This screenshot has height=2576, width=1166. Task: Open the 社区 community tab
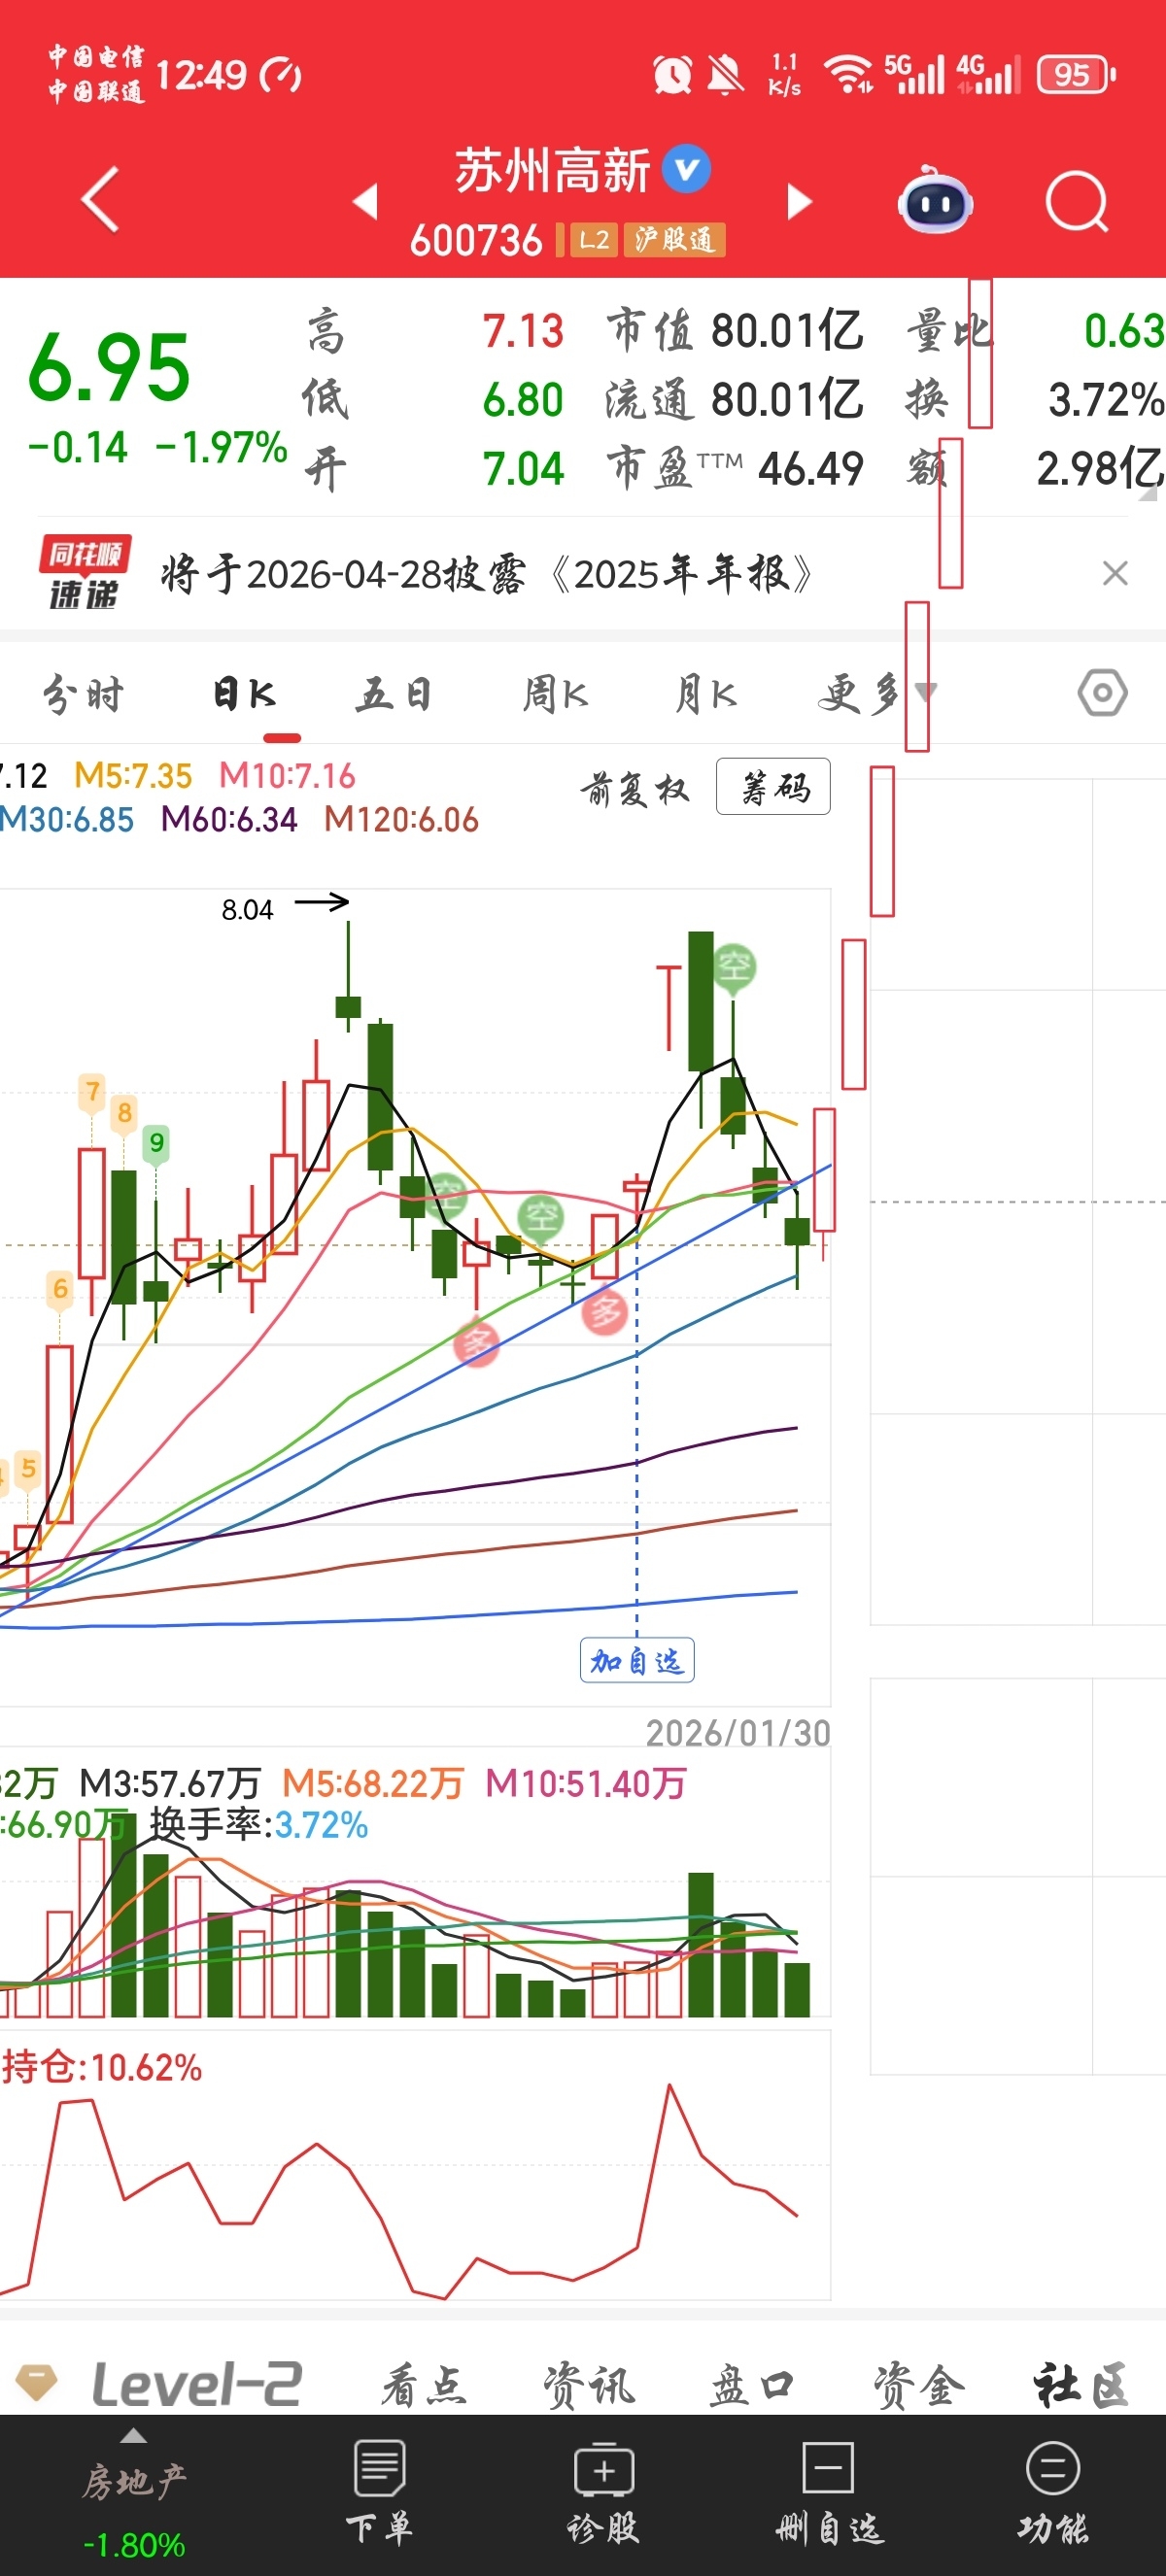(1082, 2386)
